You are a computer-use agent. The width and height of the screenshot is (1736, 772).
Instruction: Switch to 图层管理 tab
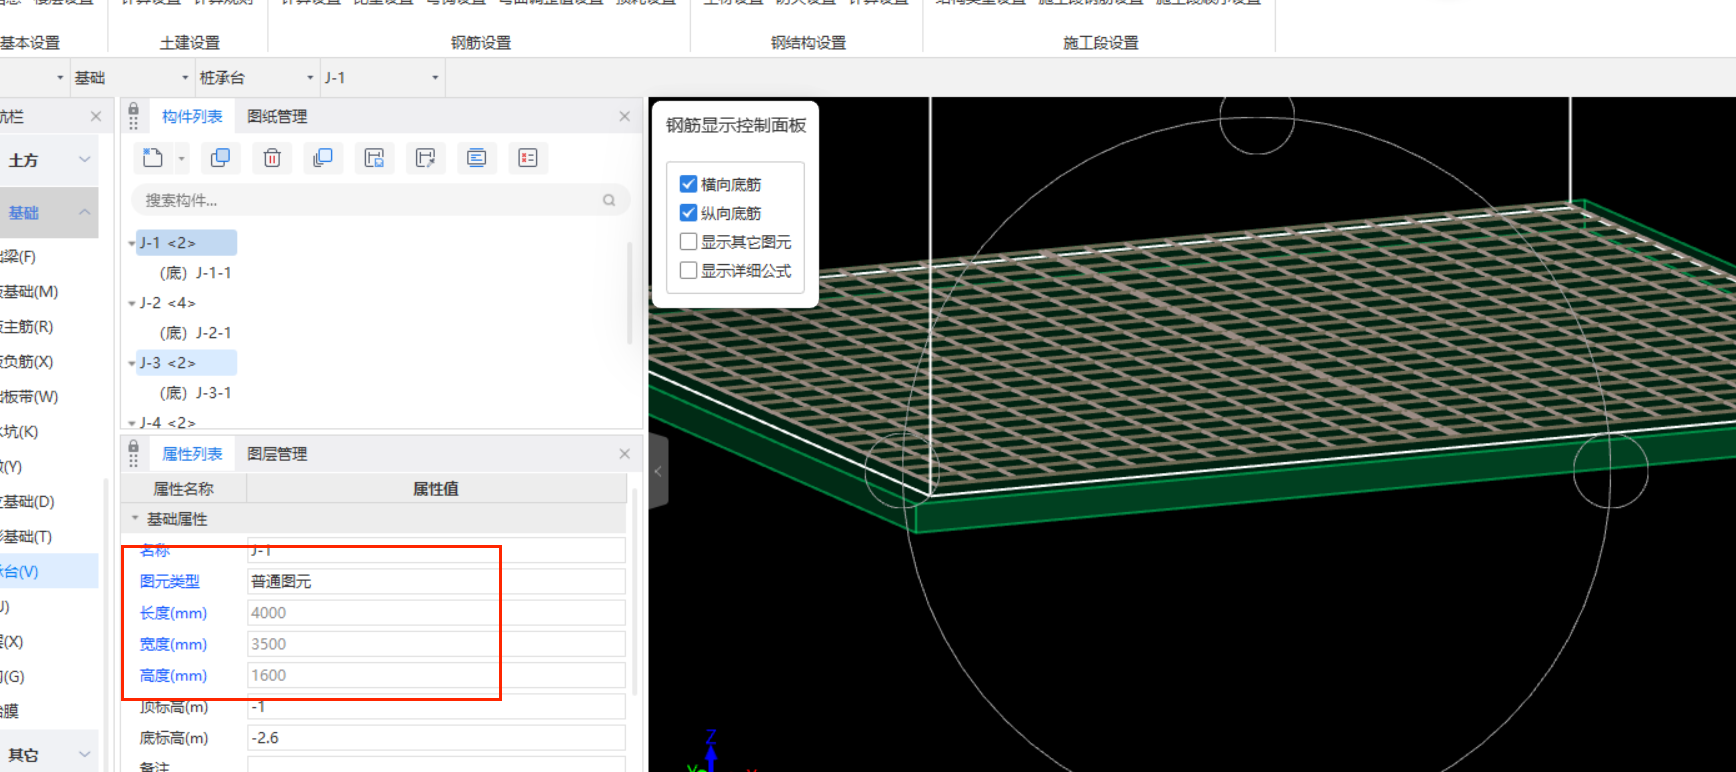coord(277,453)
